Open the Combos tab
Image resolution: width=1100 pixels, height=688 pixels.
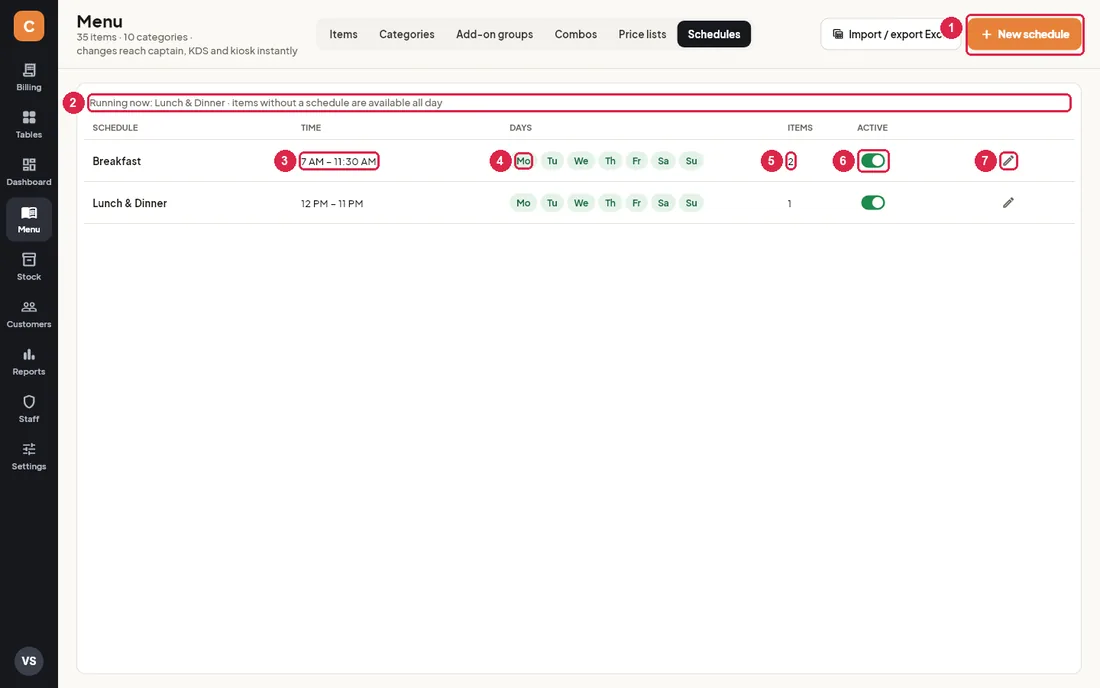coord(576,34)
